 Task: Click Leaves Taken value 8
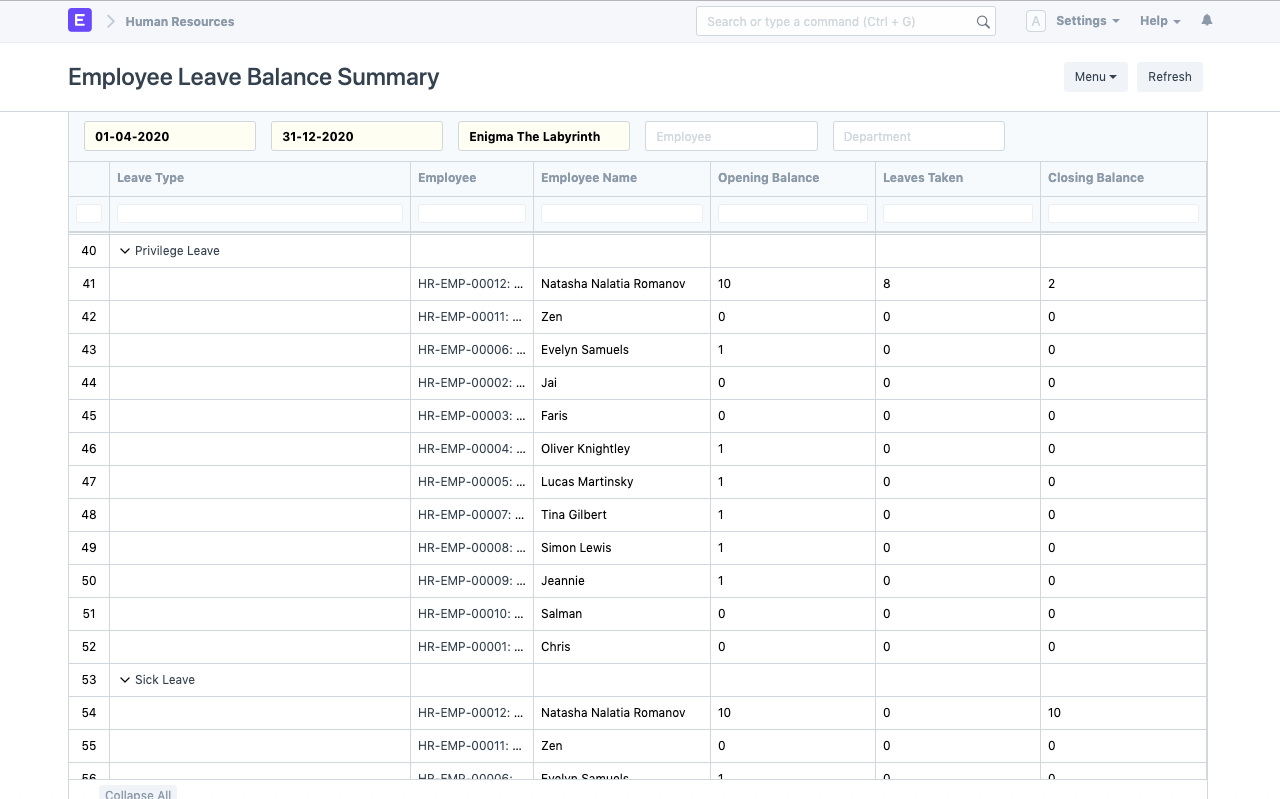point(958,284)
